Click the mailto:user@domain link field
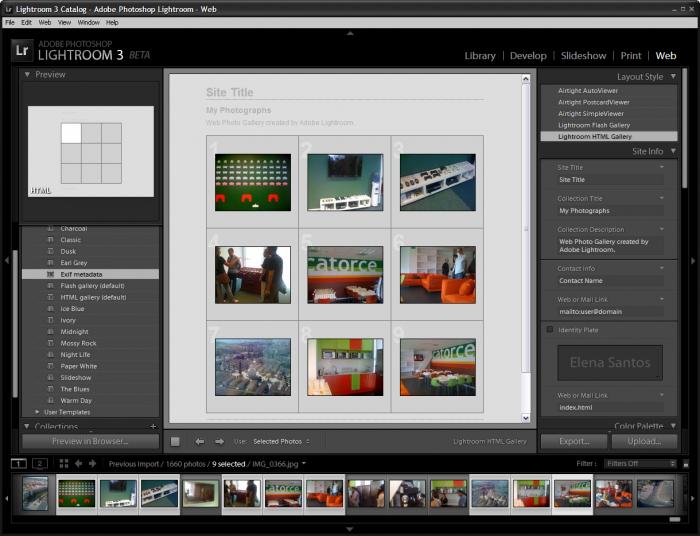Image resolution: width=700 pixels, height=536 pixels. 610,312
